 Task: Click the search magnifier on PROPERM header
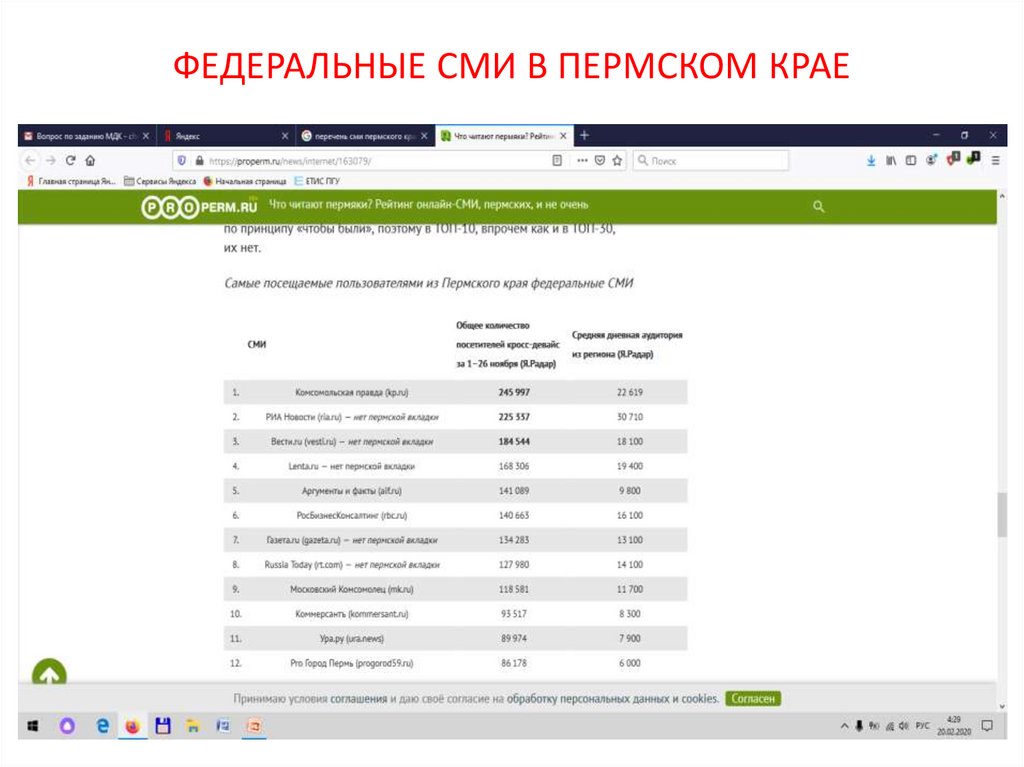click(818, 206)
